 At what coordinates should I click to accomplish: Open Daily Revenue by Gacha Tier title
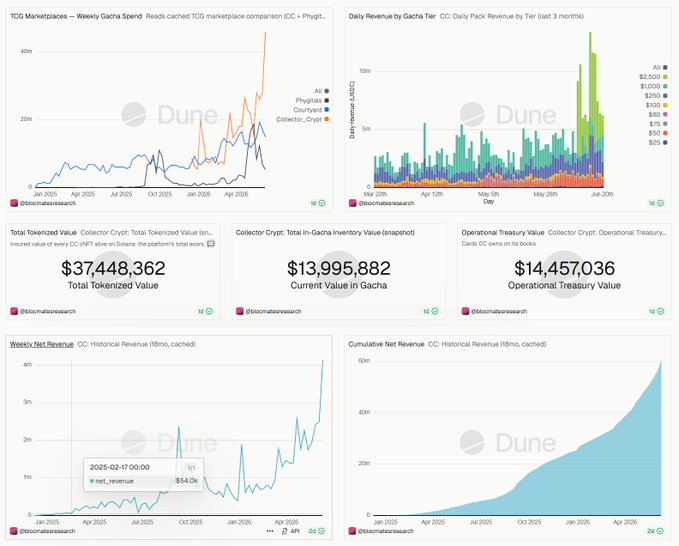click(392, 16)
